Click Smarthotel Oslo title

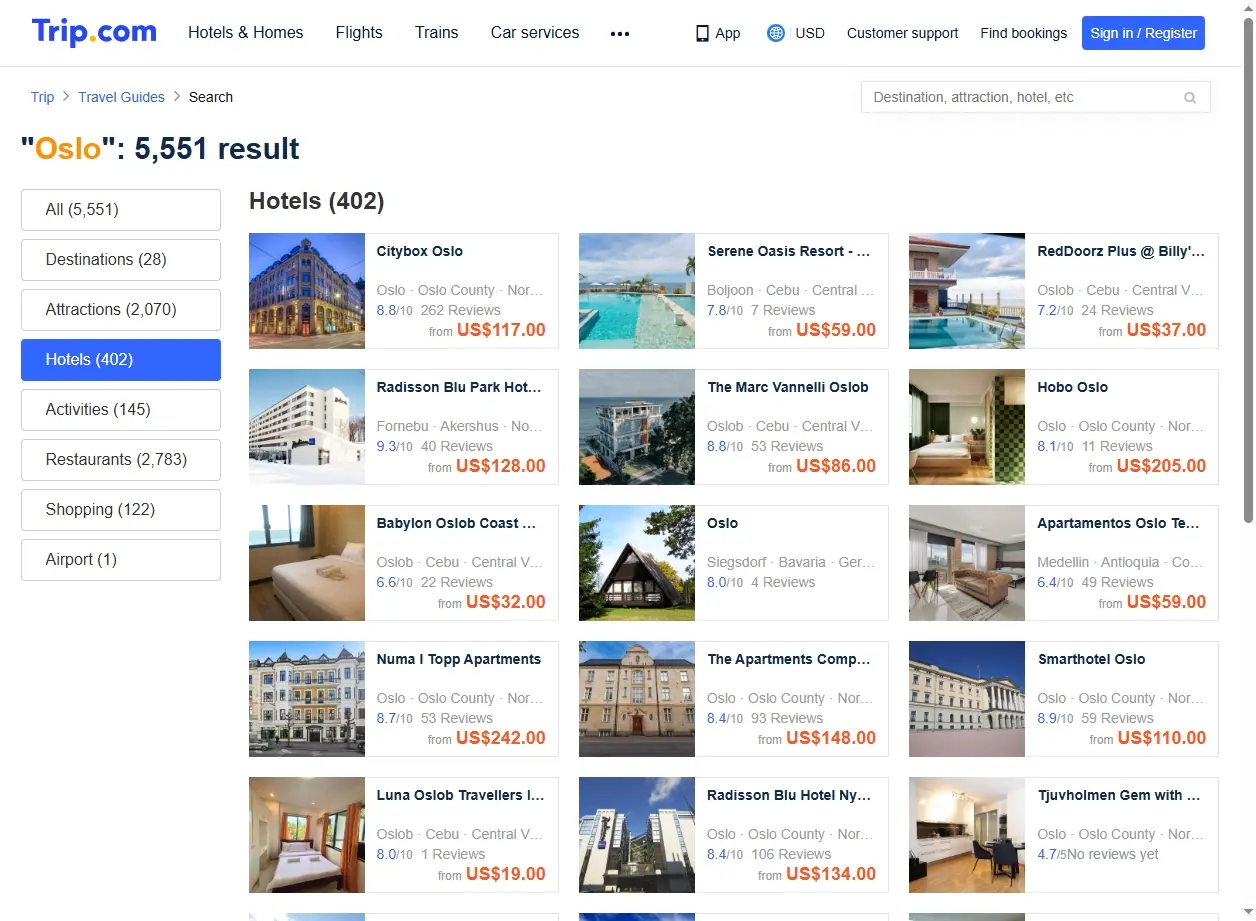[1091, 659]
